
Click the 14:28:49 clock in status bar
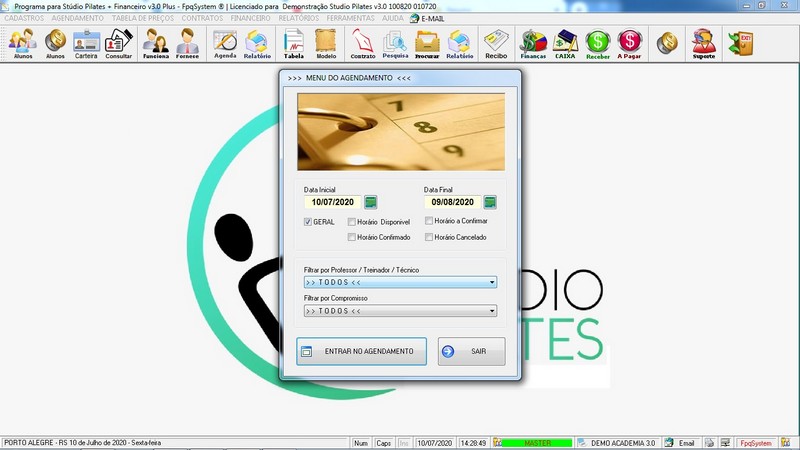click(x=473, y=443)
